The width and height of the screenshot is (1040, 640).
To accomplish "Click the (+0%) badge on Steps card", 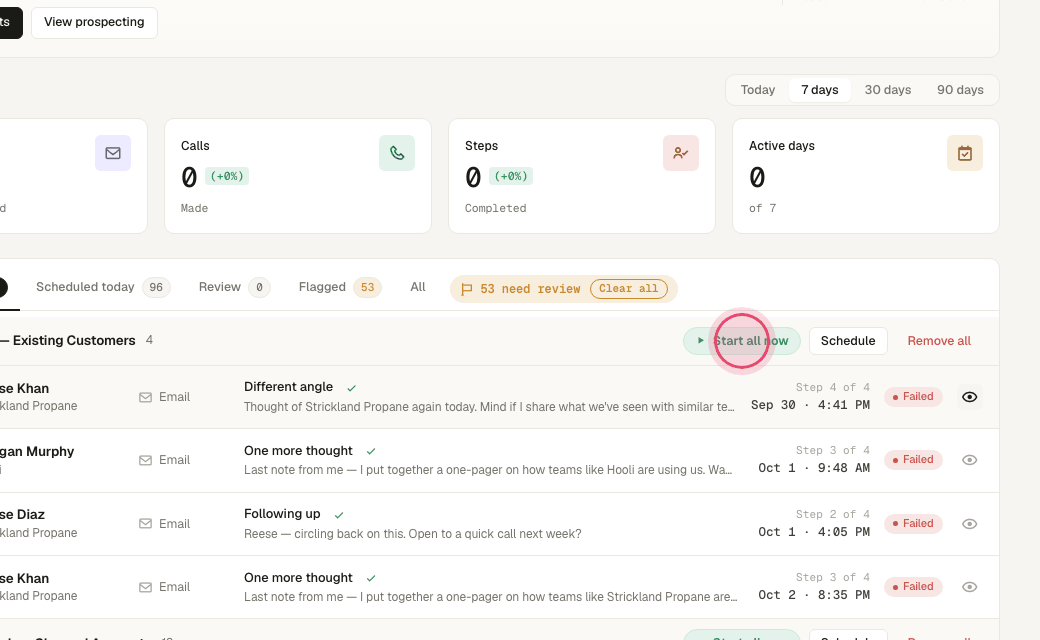I will click(511, 176).
